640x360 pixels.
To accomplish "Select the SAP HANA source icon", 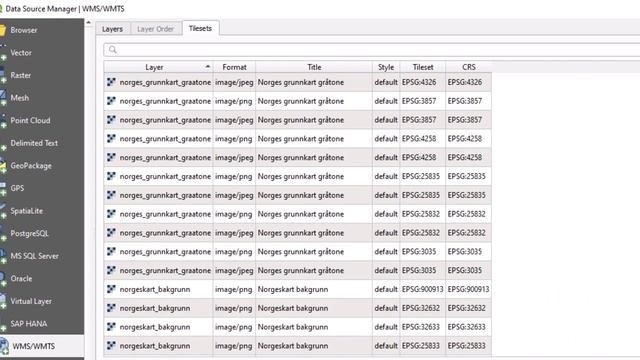I will 3,324.
